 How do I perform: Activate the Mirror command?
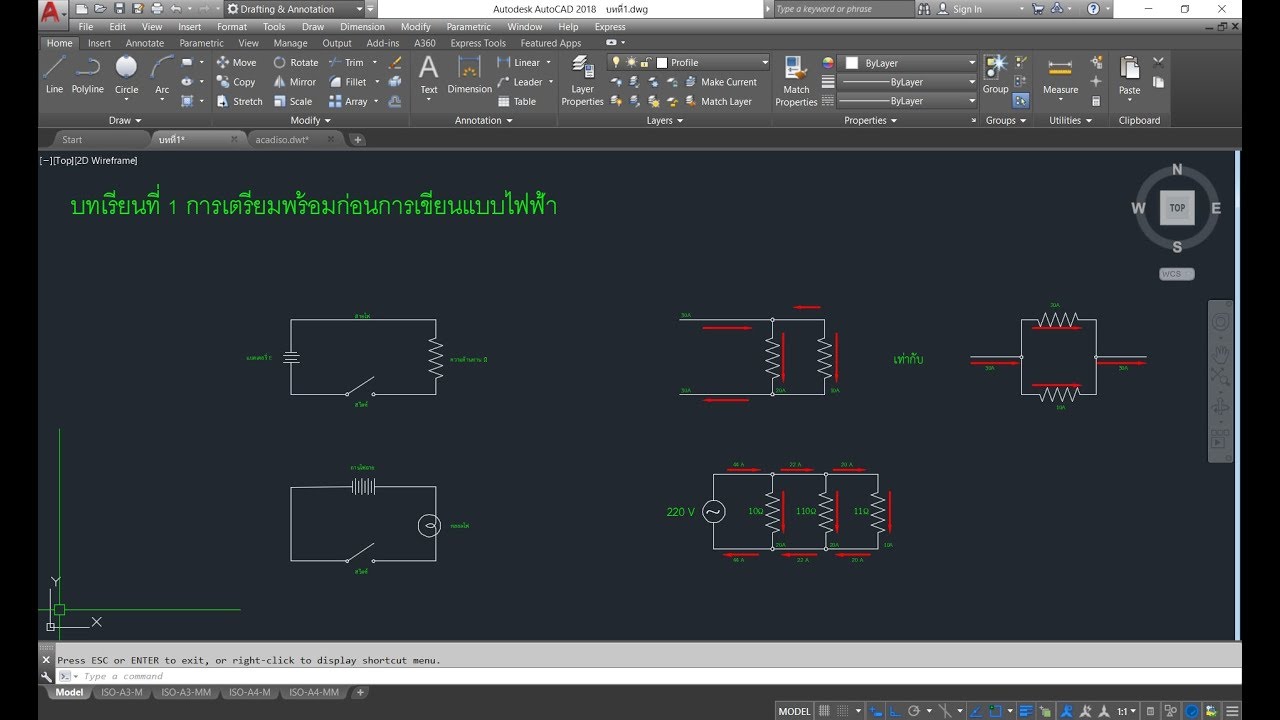pyautogui.click(x=295, y=82)
